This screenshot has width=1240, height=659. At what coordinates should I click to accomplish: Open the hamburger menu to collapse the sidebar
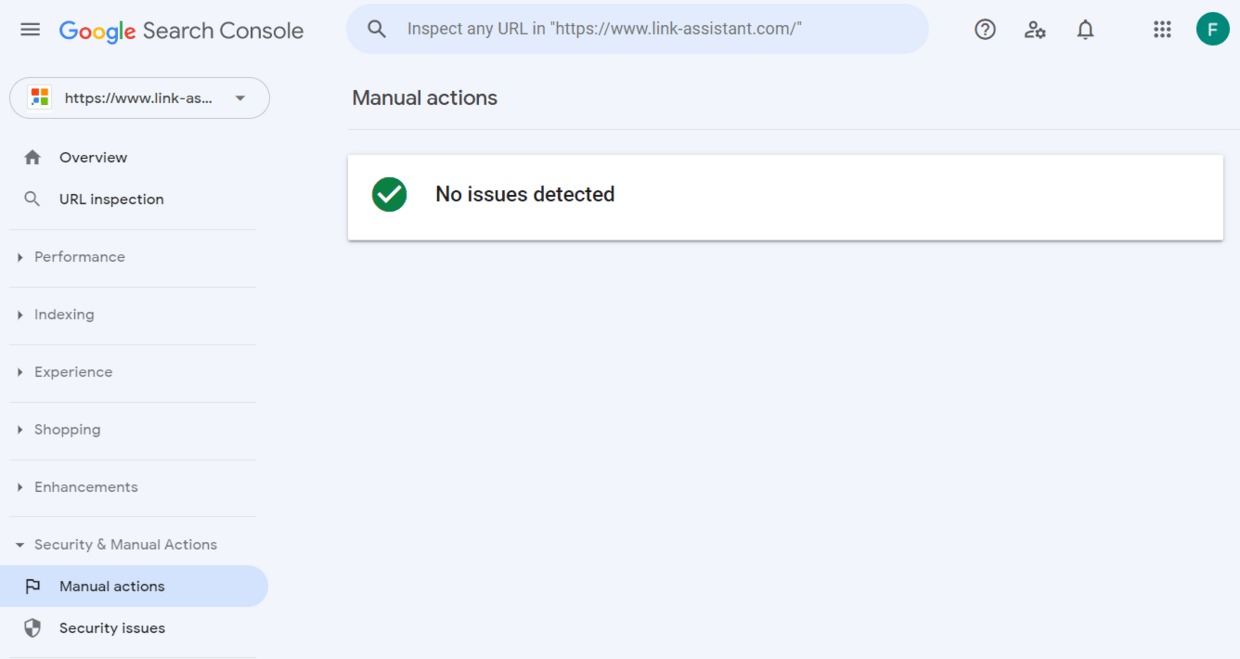pos(30,29)
